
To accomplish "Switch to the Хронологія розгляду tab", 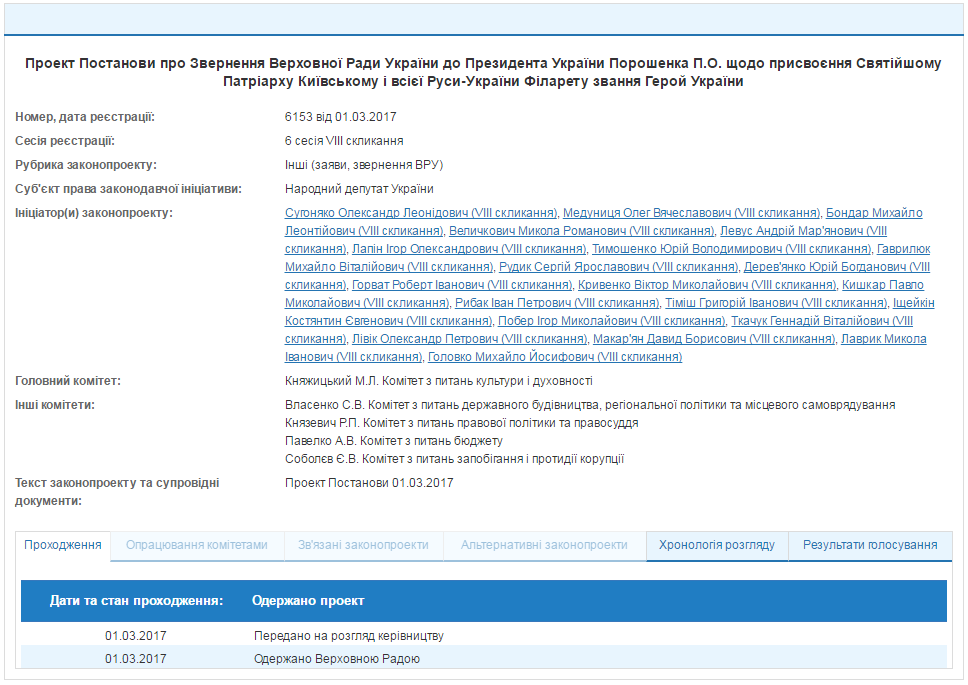I will pos(717,545).
